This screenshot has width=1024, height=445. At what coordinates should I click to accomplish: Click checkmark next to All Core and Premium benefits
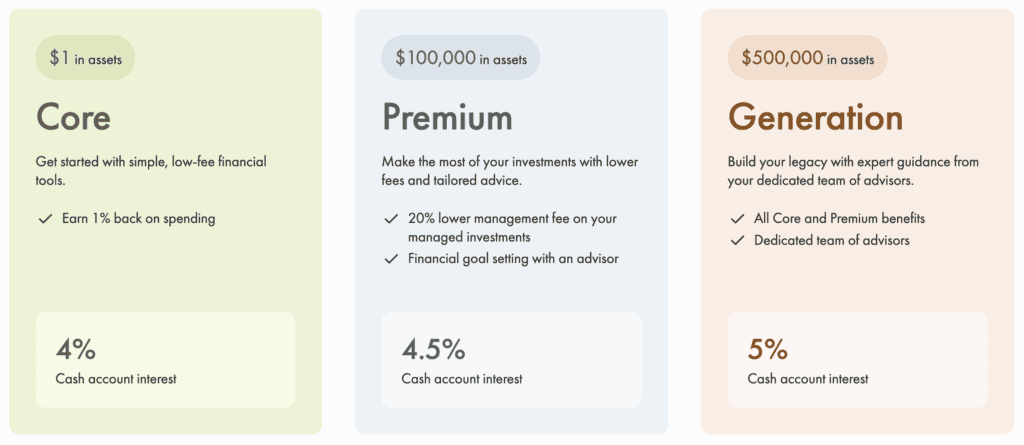pyautogui.click(x=737, y=218)
